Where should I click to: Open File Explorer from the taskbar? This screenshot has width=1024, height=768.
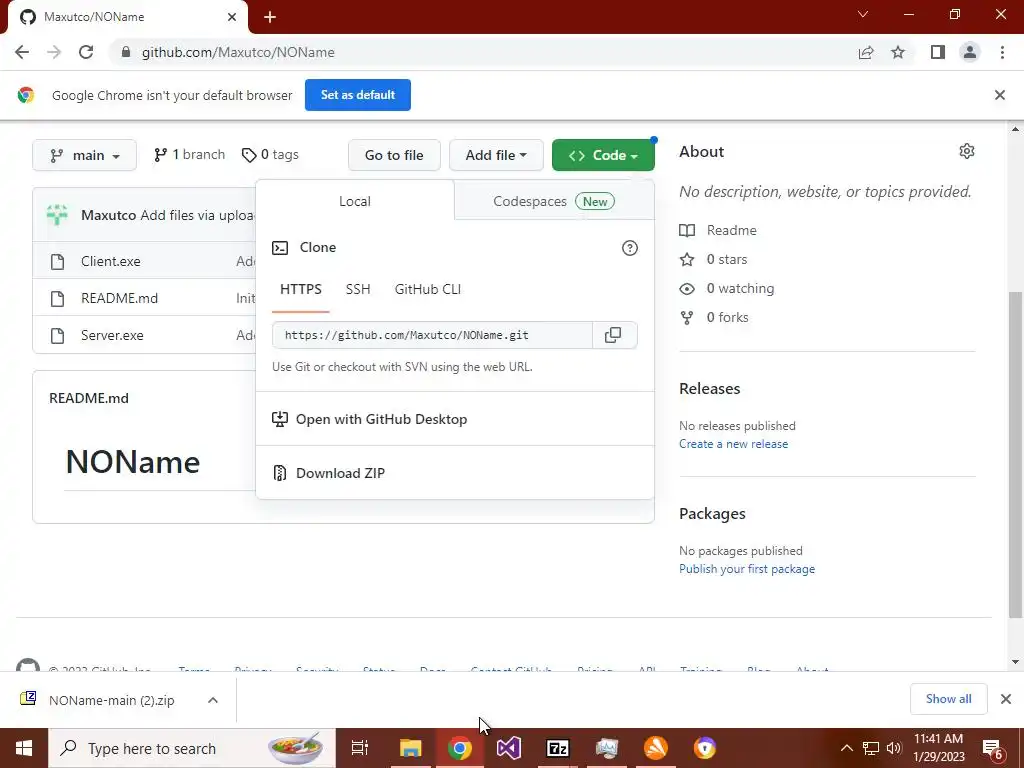click(411, 748)
